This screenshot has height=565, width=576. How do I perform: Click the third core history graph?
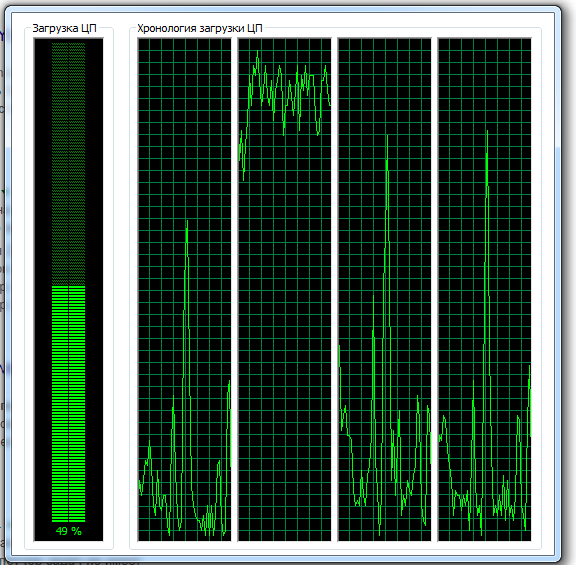[x=385, y=289]
